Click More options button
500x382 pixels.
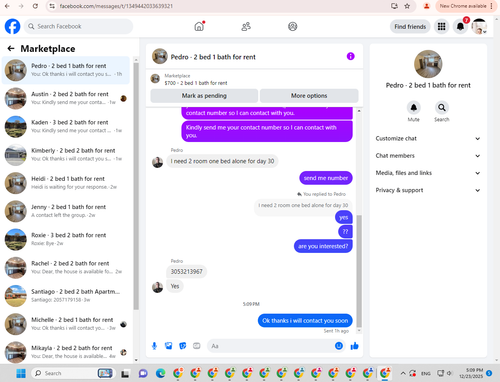coord(309,96)
